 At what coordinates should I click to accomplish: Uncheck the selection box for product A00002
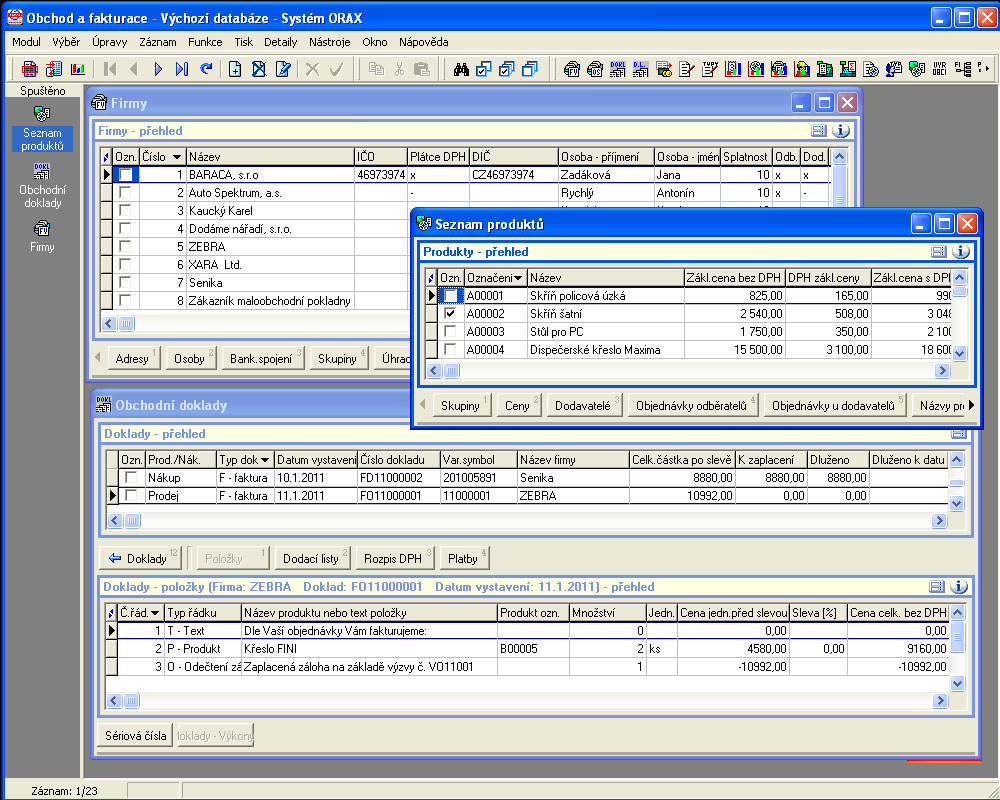450,314
